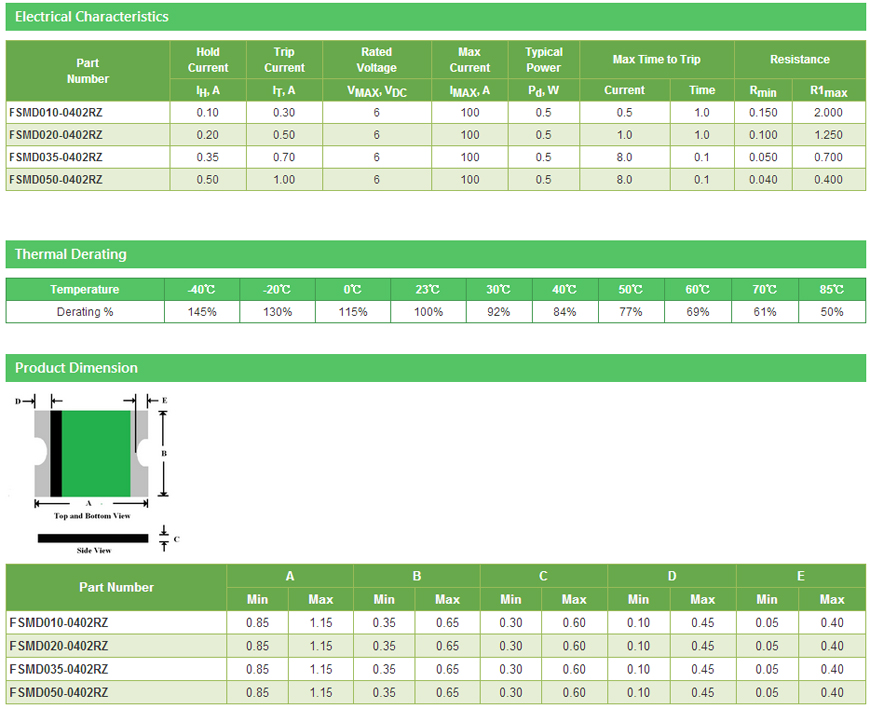Click the Rmin sub-header

click(763, 91)
